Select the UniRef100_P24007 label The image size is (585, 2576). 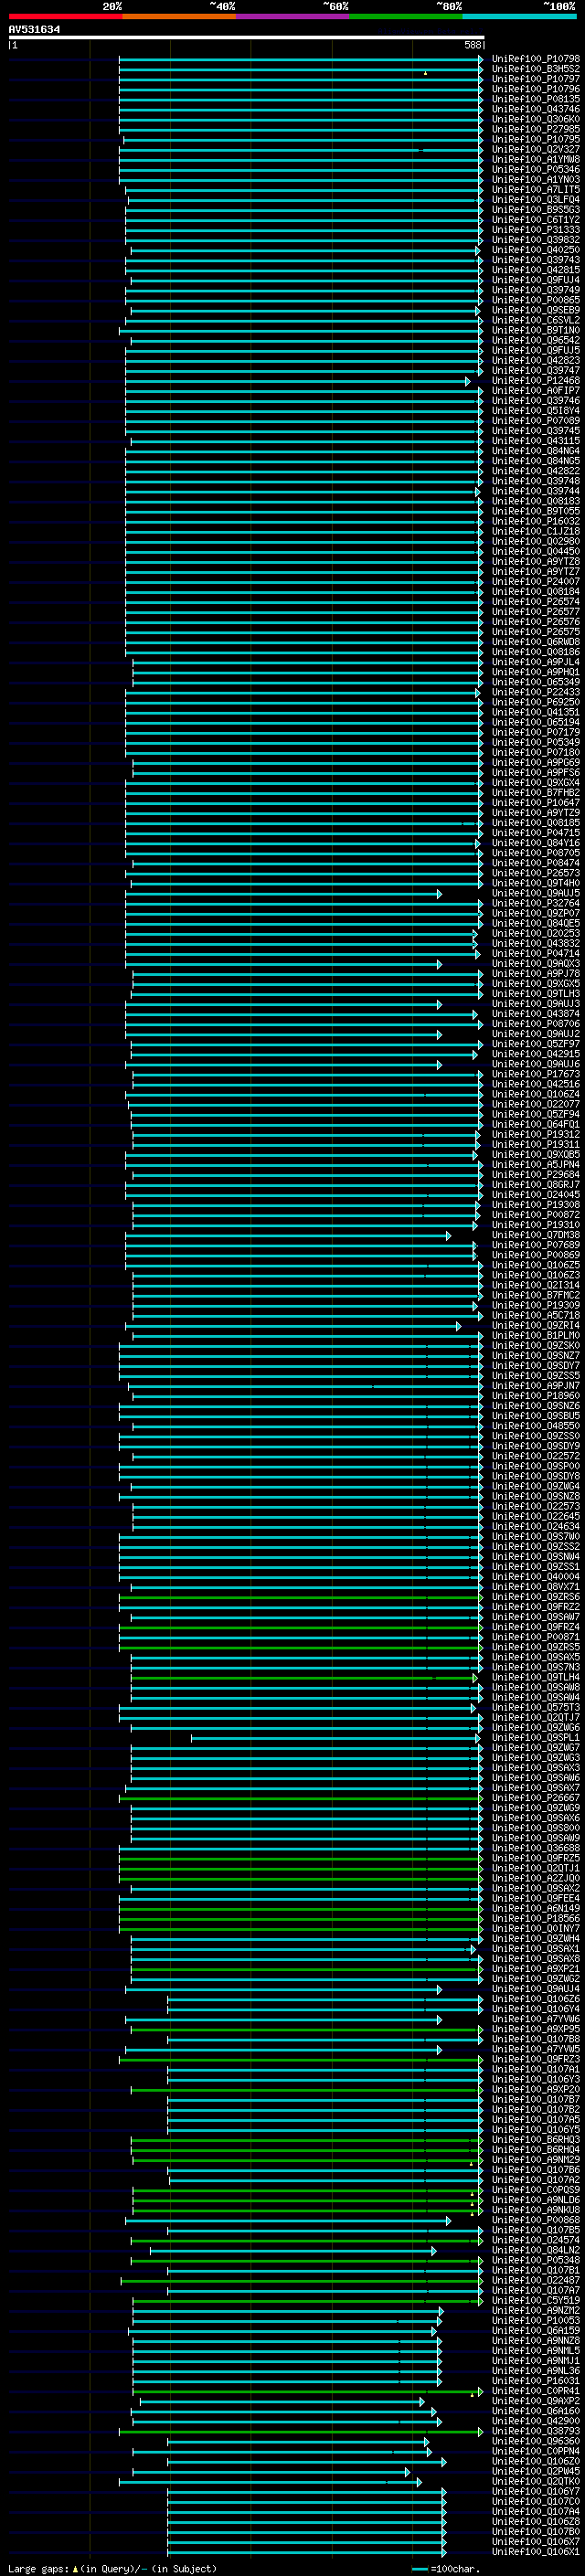pos(536,582)
